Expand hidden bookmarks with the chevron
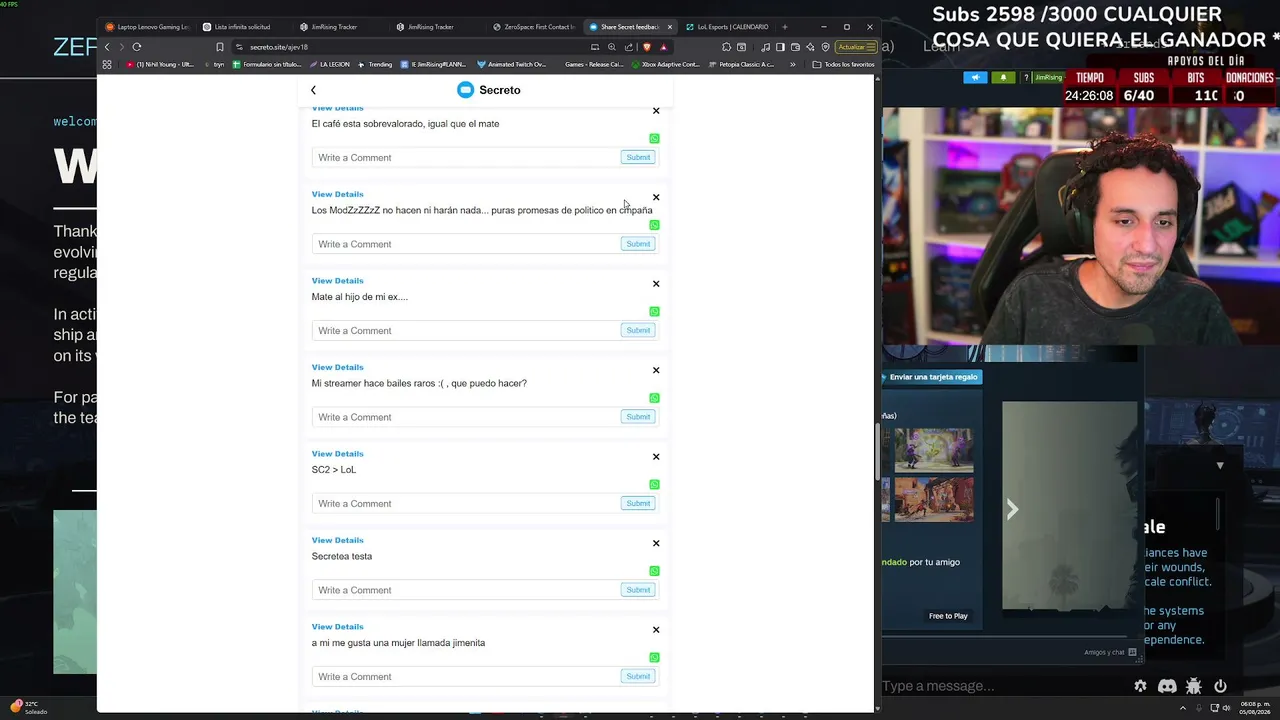The image size is (1280, 720). point(793,65)
